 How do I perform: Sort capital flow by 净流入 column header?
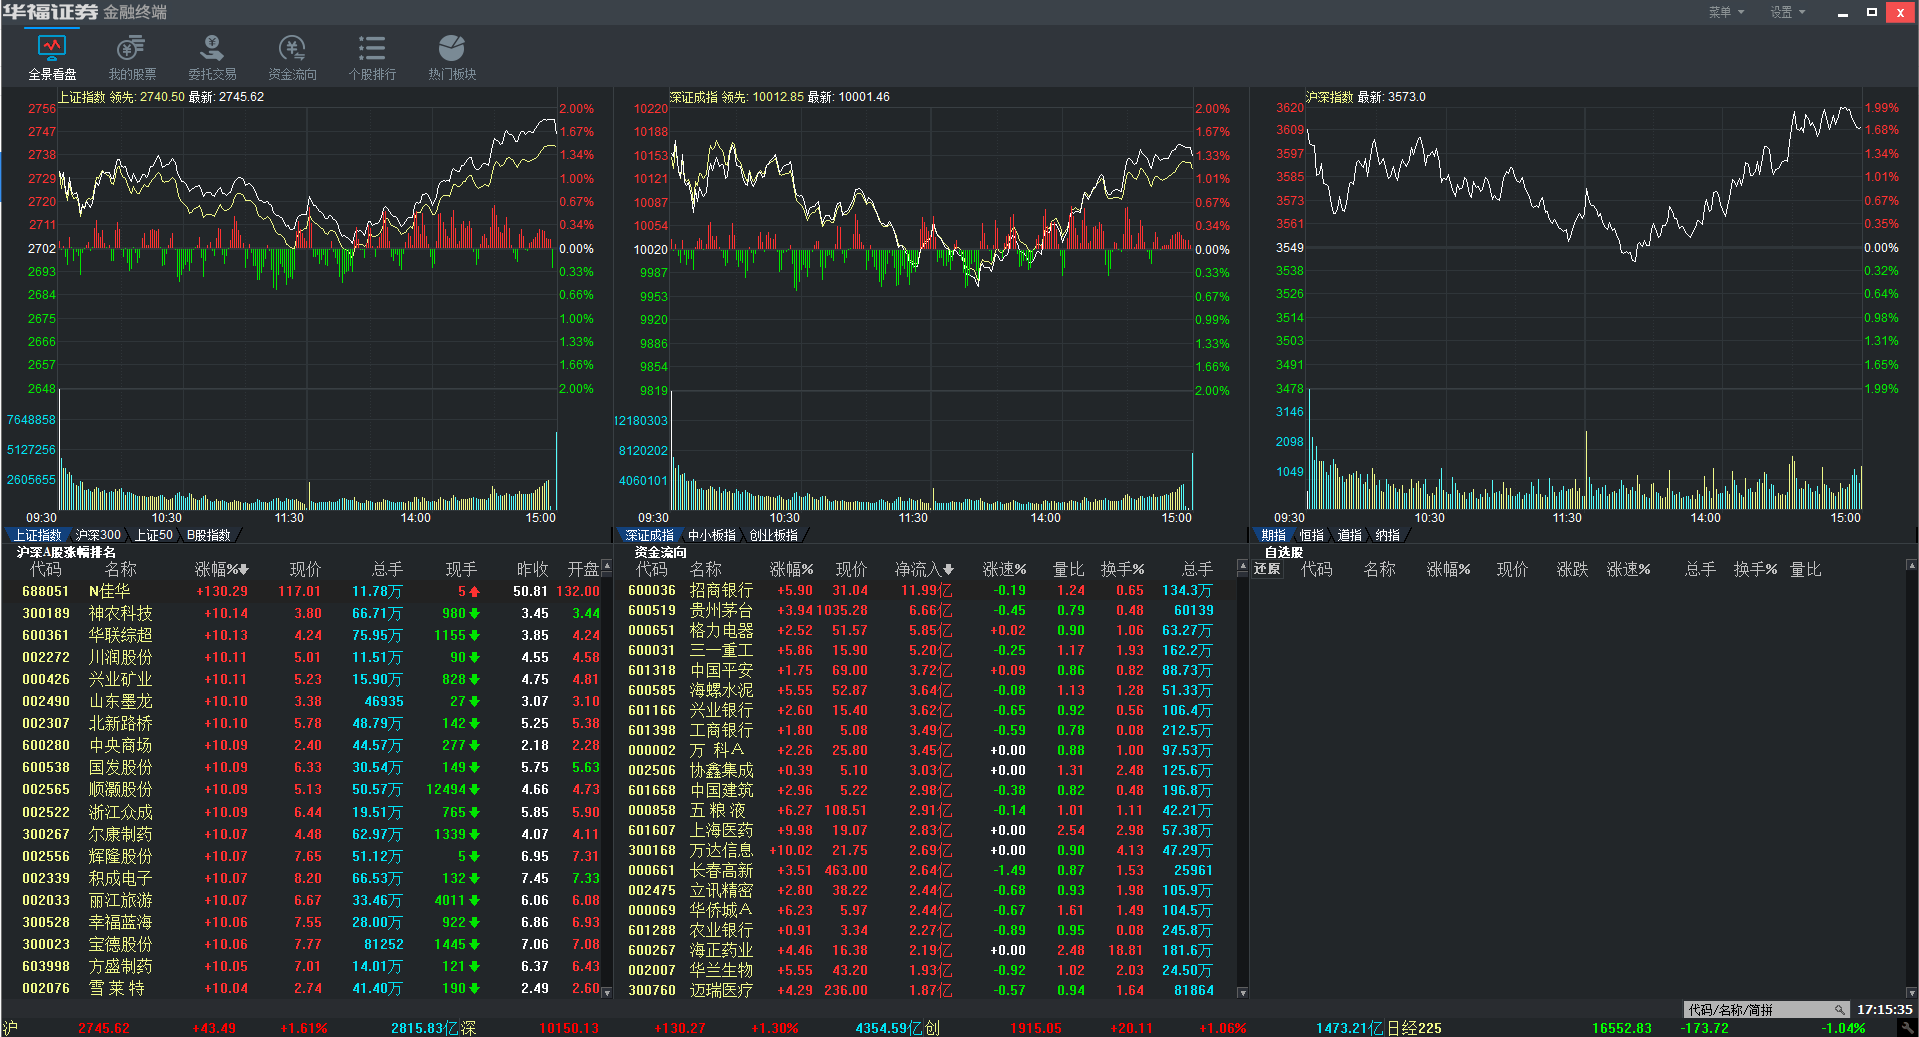[924, 569]
